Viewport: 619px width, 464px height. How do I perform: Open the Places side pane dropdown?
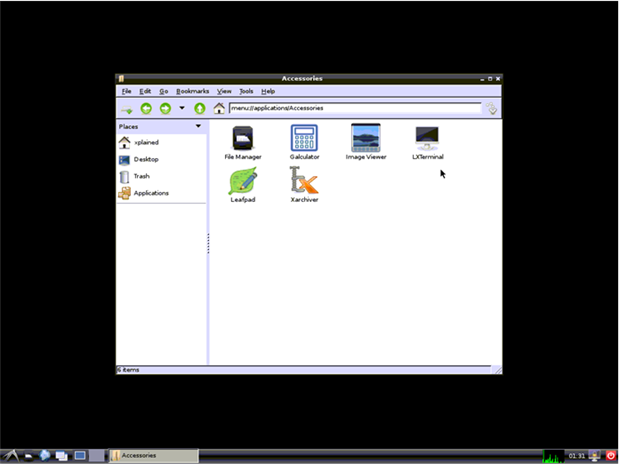tap(198, 126)
